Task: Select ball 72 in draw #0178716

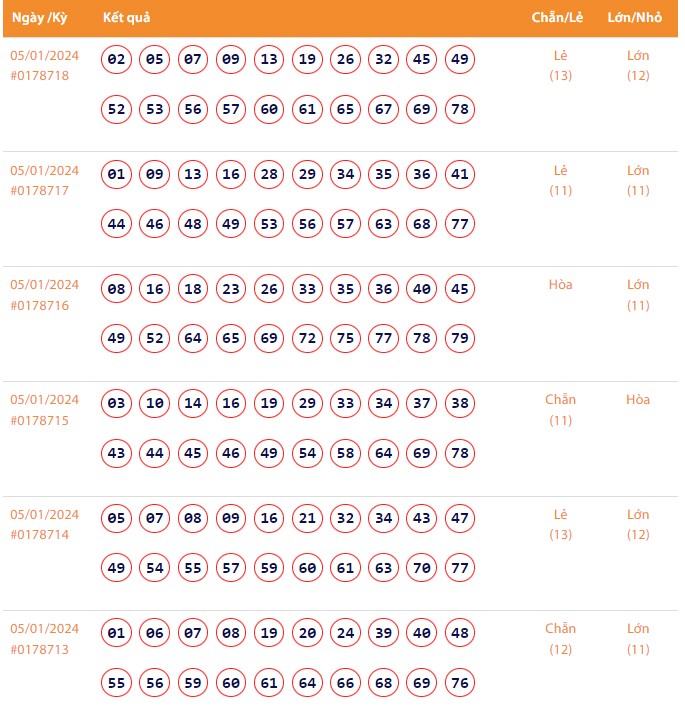Action: coord(307,339)
